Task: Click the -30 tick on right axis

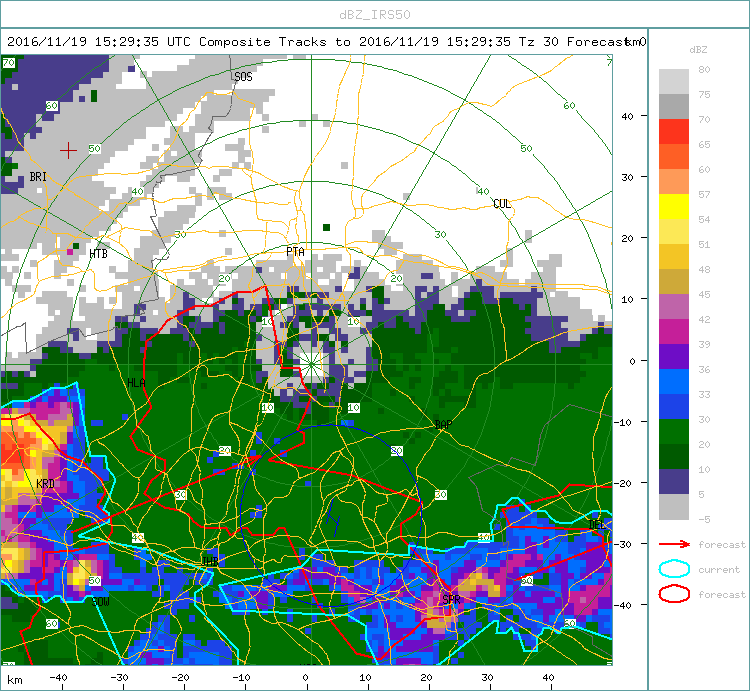Action: click(x=625, y=544)
